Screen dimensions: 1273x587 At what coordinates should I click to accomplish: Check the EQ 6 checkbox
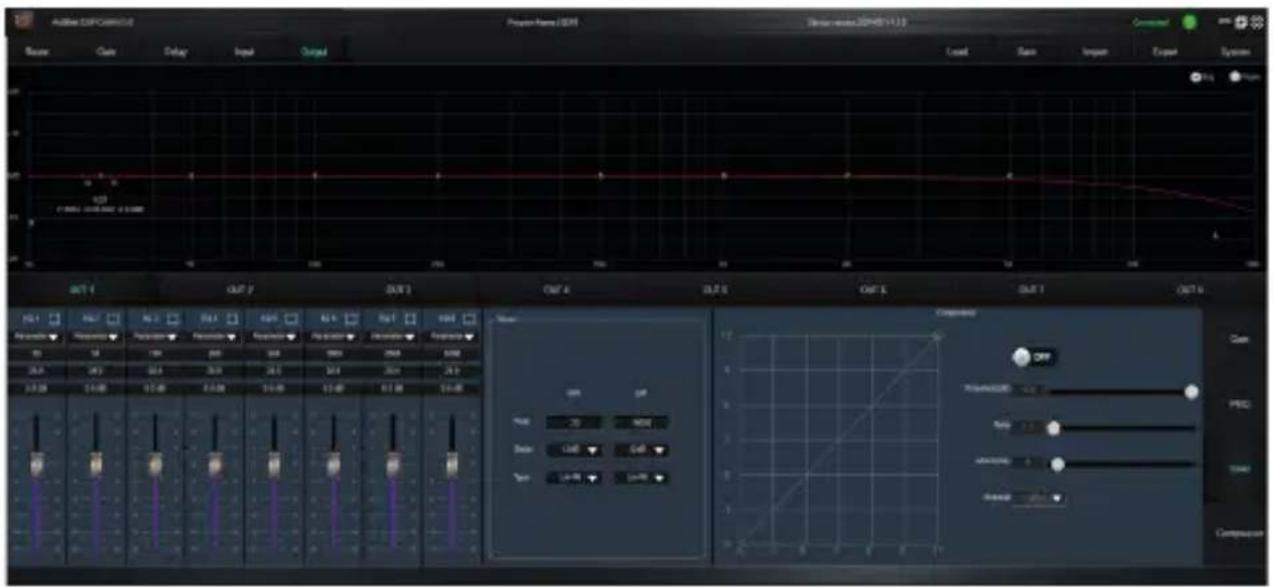click(352, 318)
